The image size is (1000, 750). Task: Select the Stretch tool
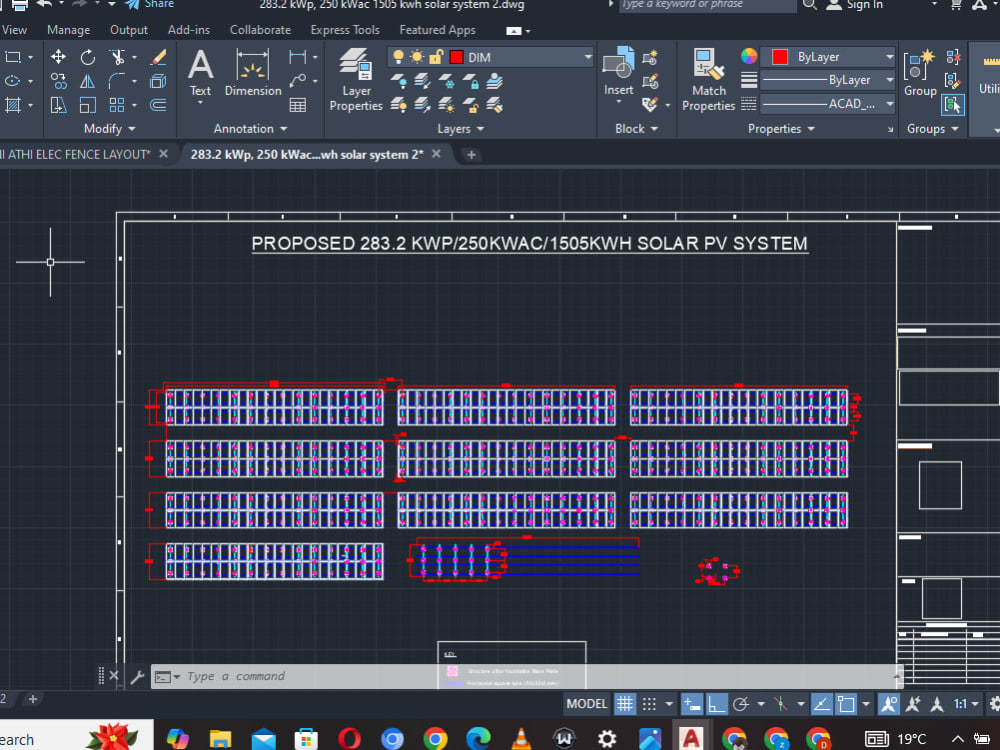[x=58, y=105]
